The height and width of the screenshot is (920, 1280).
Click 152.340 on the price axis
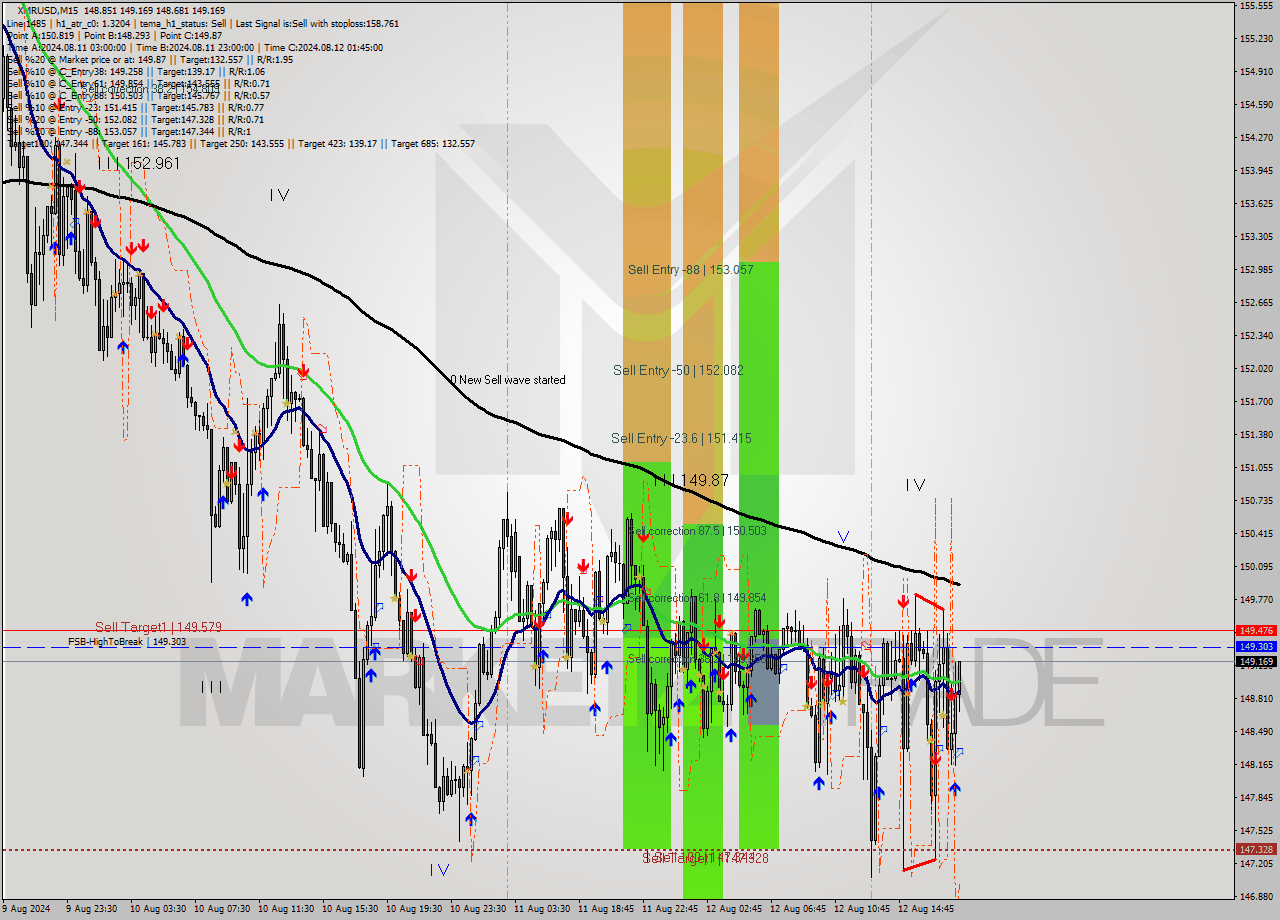click(1256, 335)
